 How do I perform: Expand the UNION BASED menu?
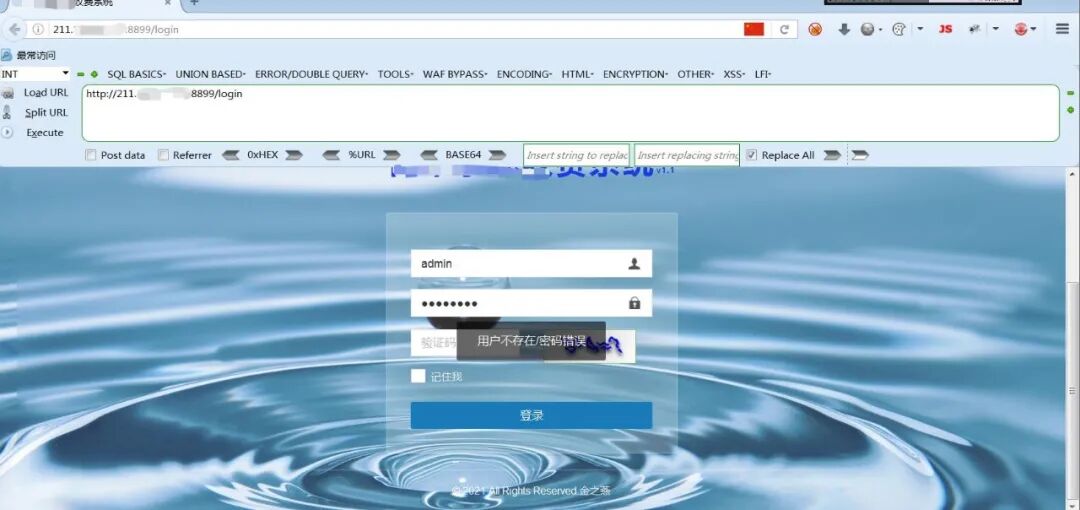coord(210,74)
